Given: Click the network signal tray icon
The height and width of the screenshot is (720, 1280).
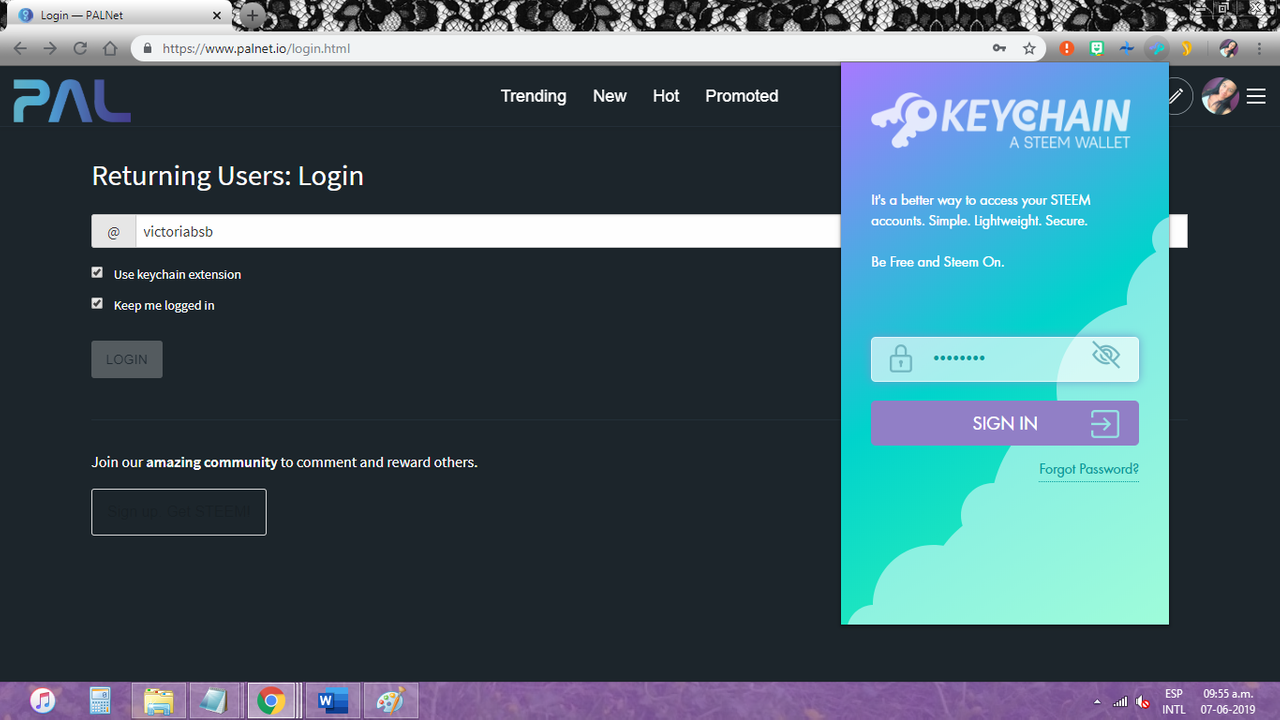Looking at the screenshot, I should [1121, 701].
